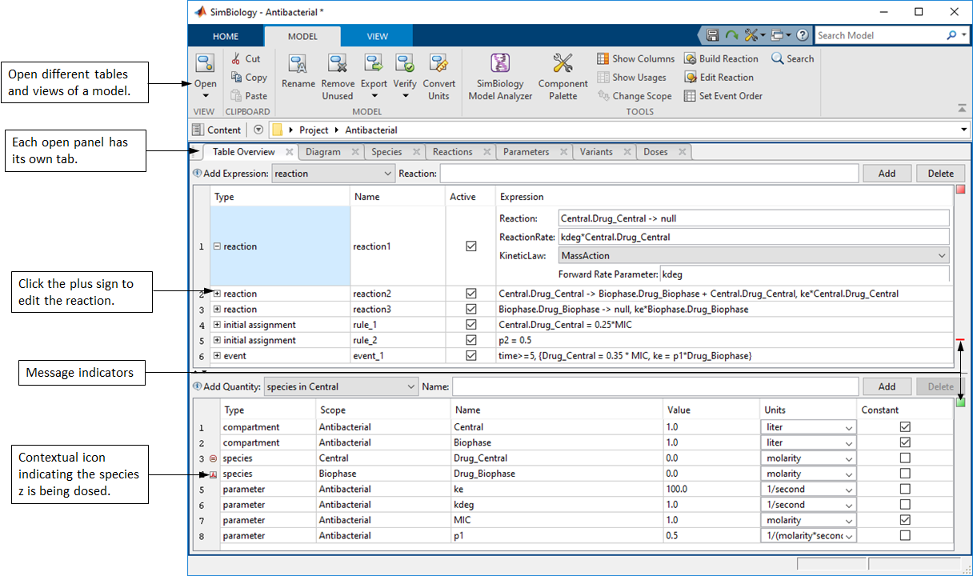
Task: Open the VIEW ribbon tab
Action: pos(377,36)
